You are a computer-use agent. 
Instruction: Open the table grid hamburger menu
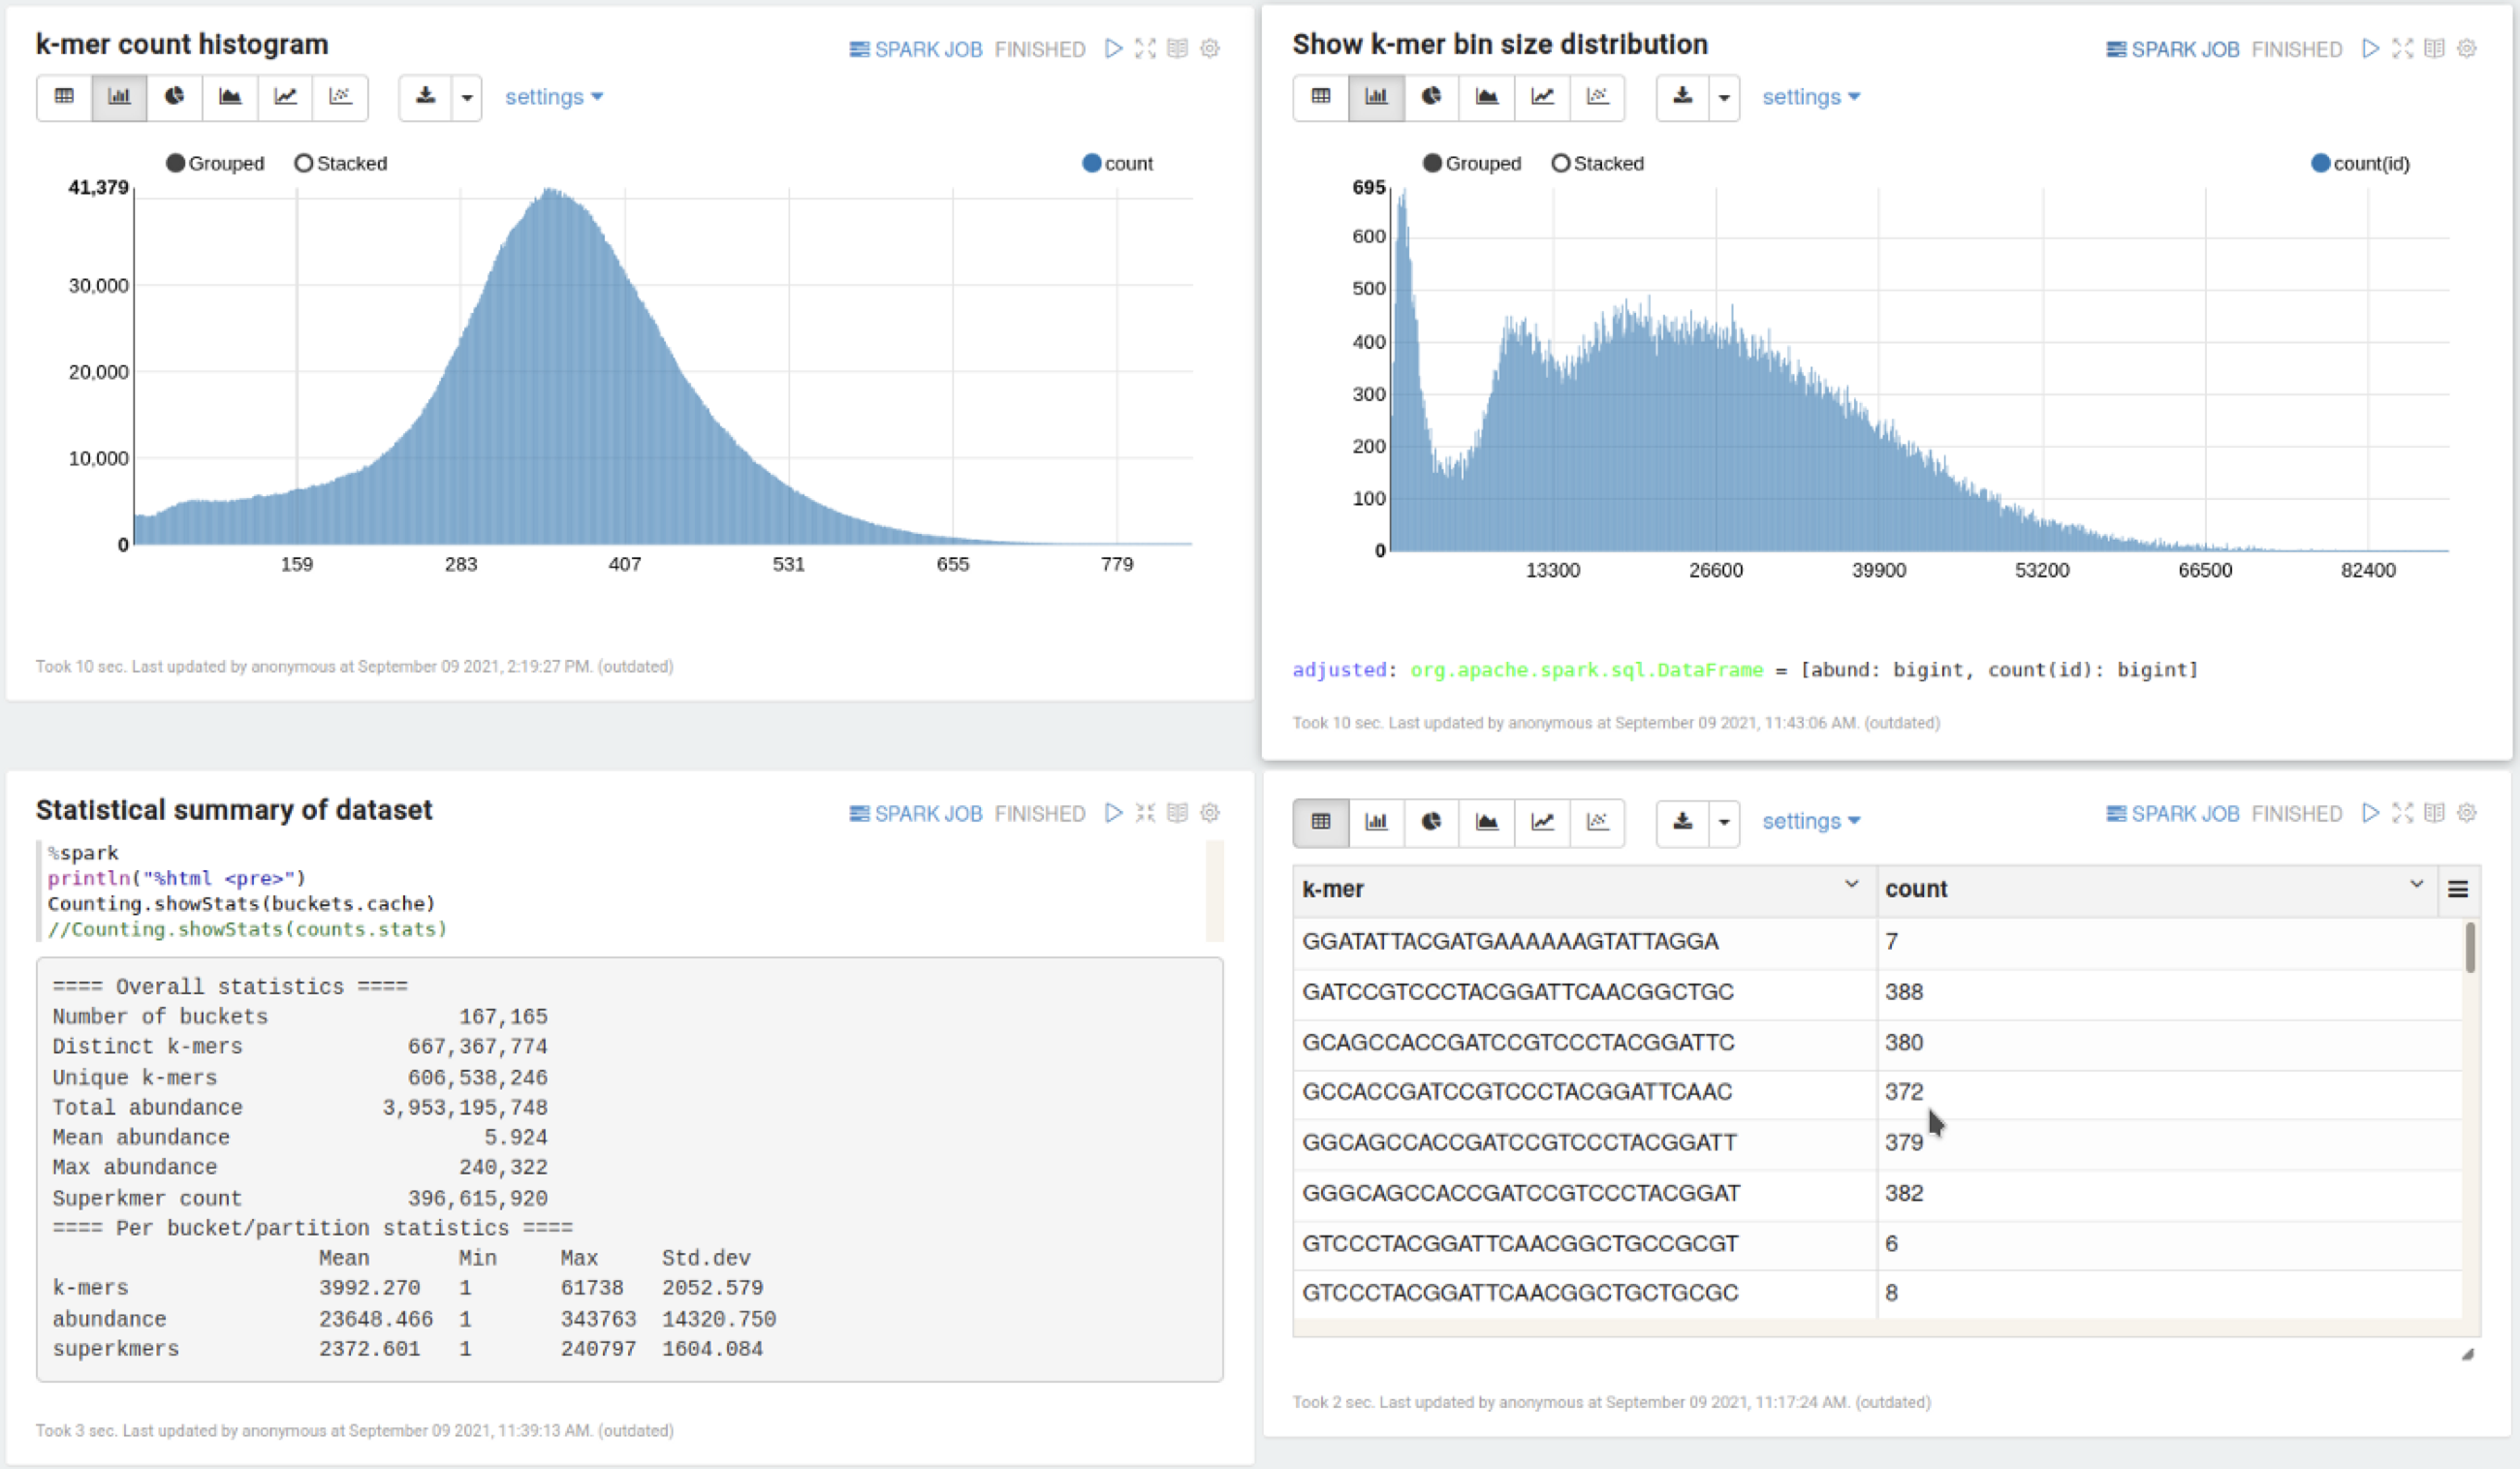[x=2458, y=889]
